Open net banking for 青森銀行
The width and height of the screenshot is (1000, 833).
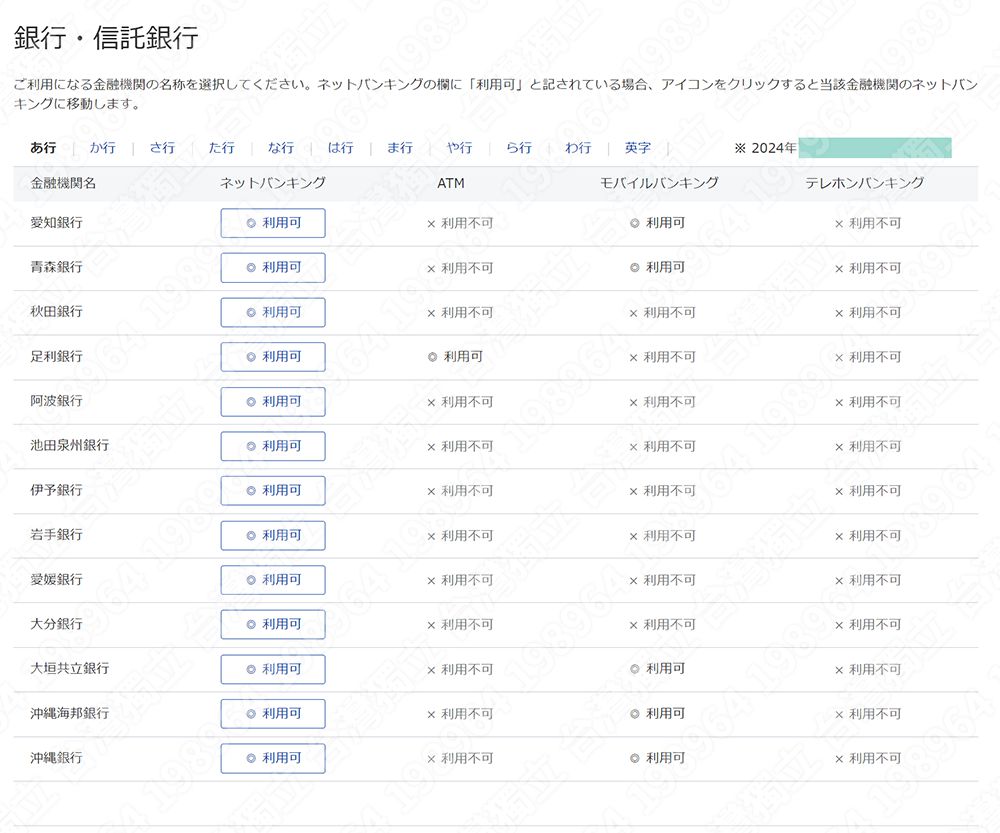click(x=273, y=268)
